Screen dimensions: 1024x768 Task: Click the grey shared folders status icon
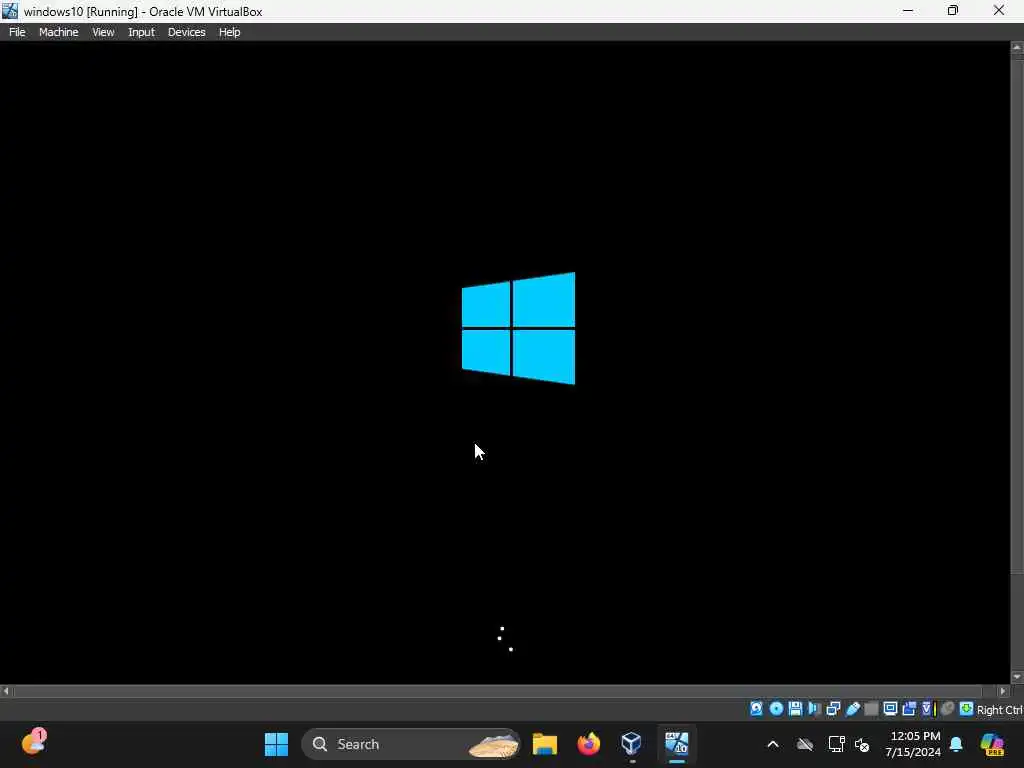pos(871,709)
